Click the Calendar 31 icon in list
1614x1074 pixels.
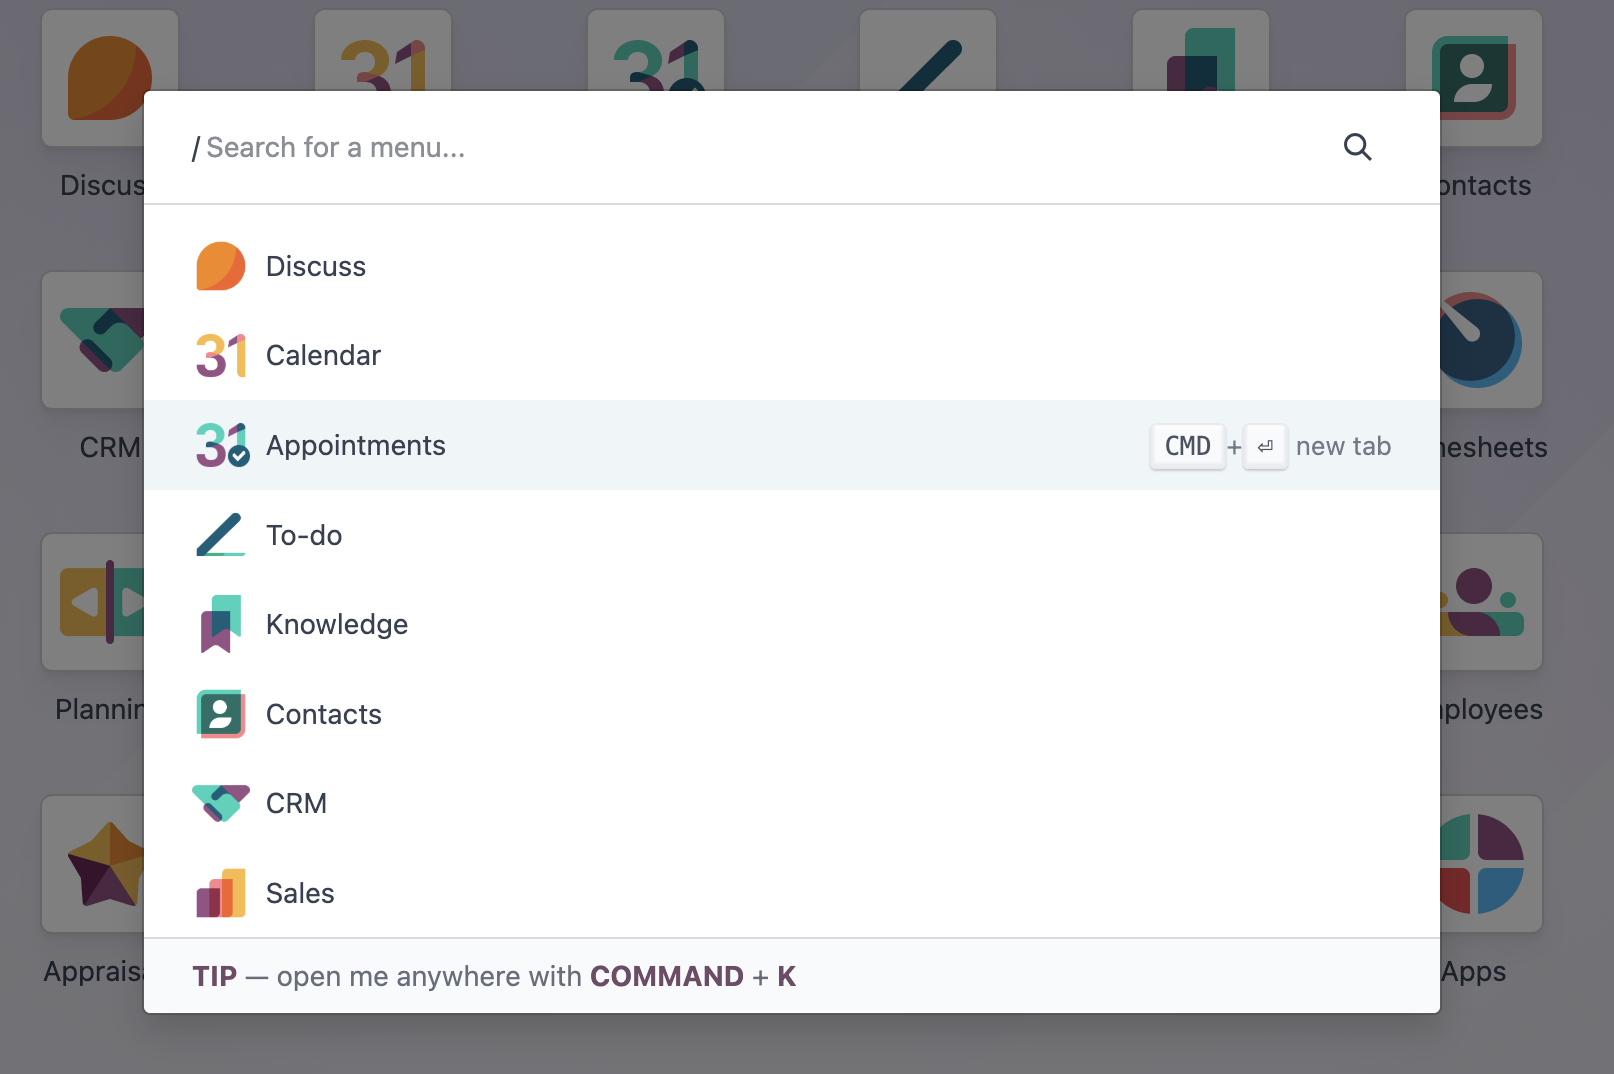pos(221,356)
